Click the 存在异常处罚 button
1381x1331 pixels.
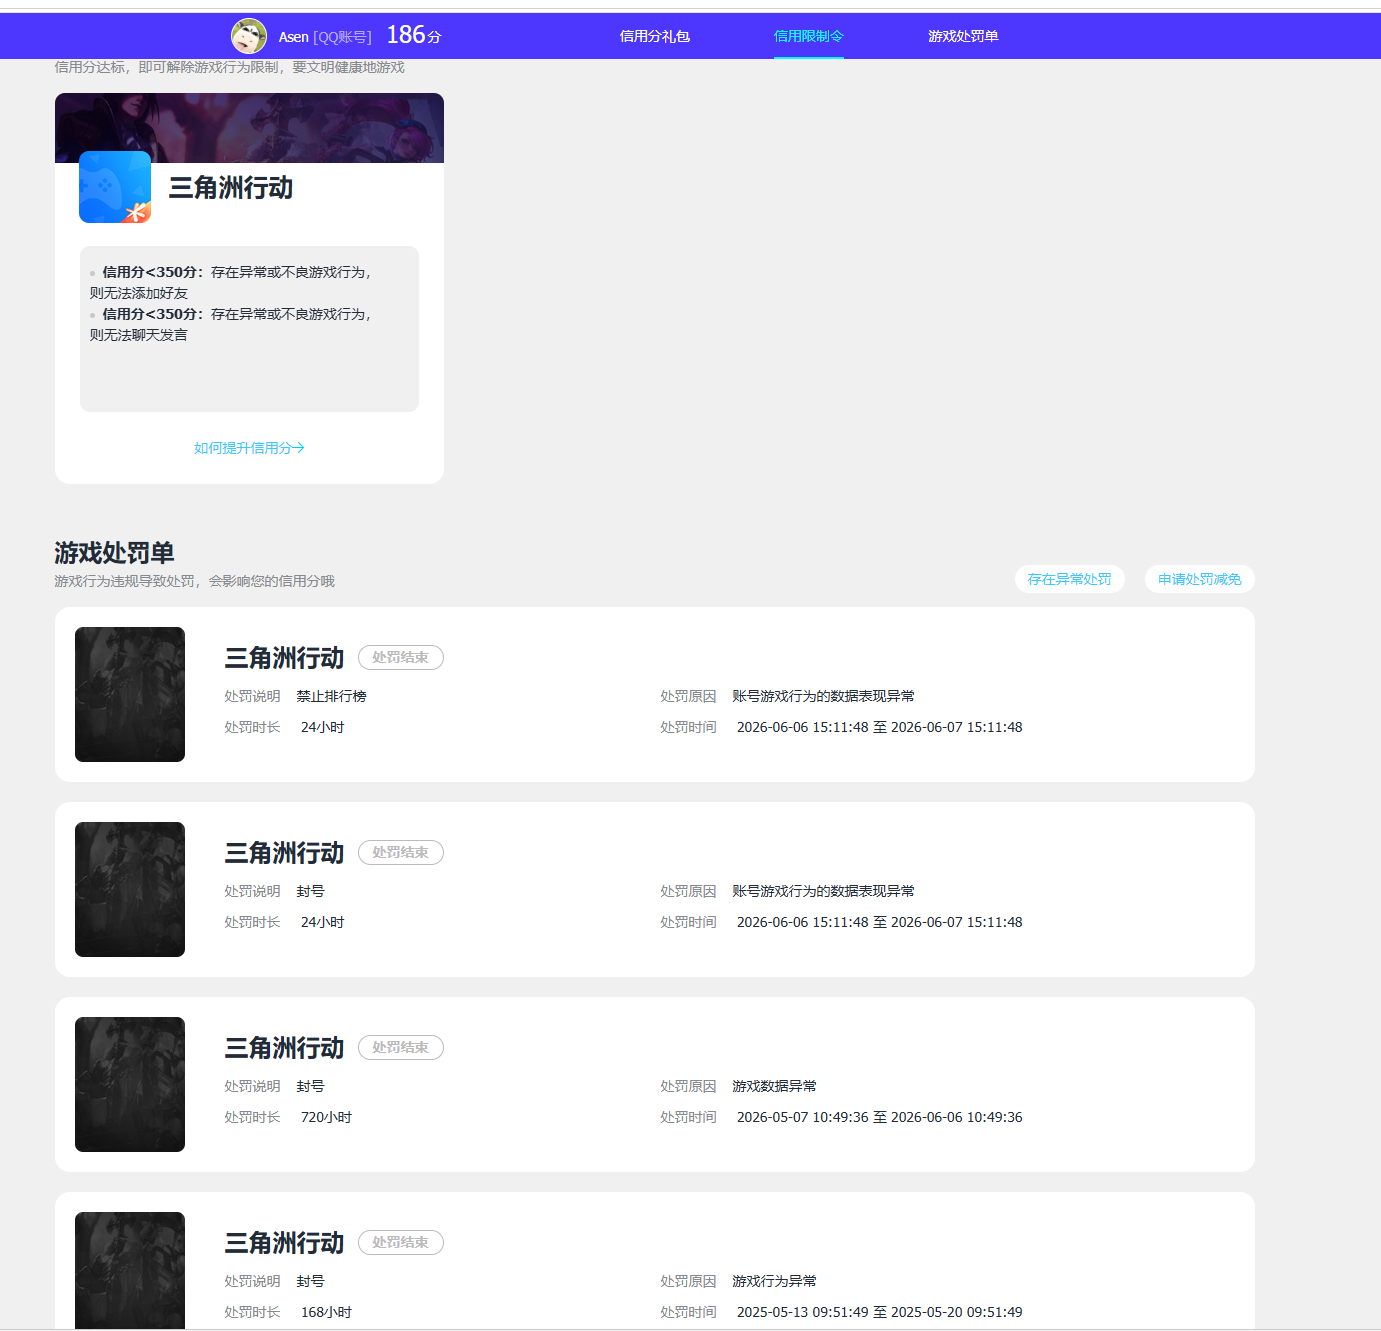(1070, 579)
